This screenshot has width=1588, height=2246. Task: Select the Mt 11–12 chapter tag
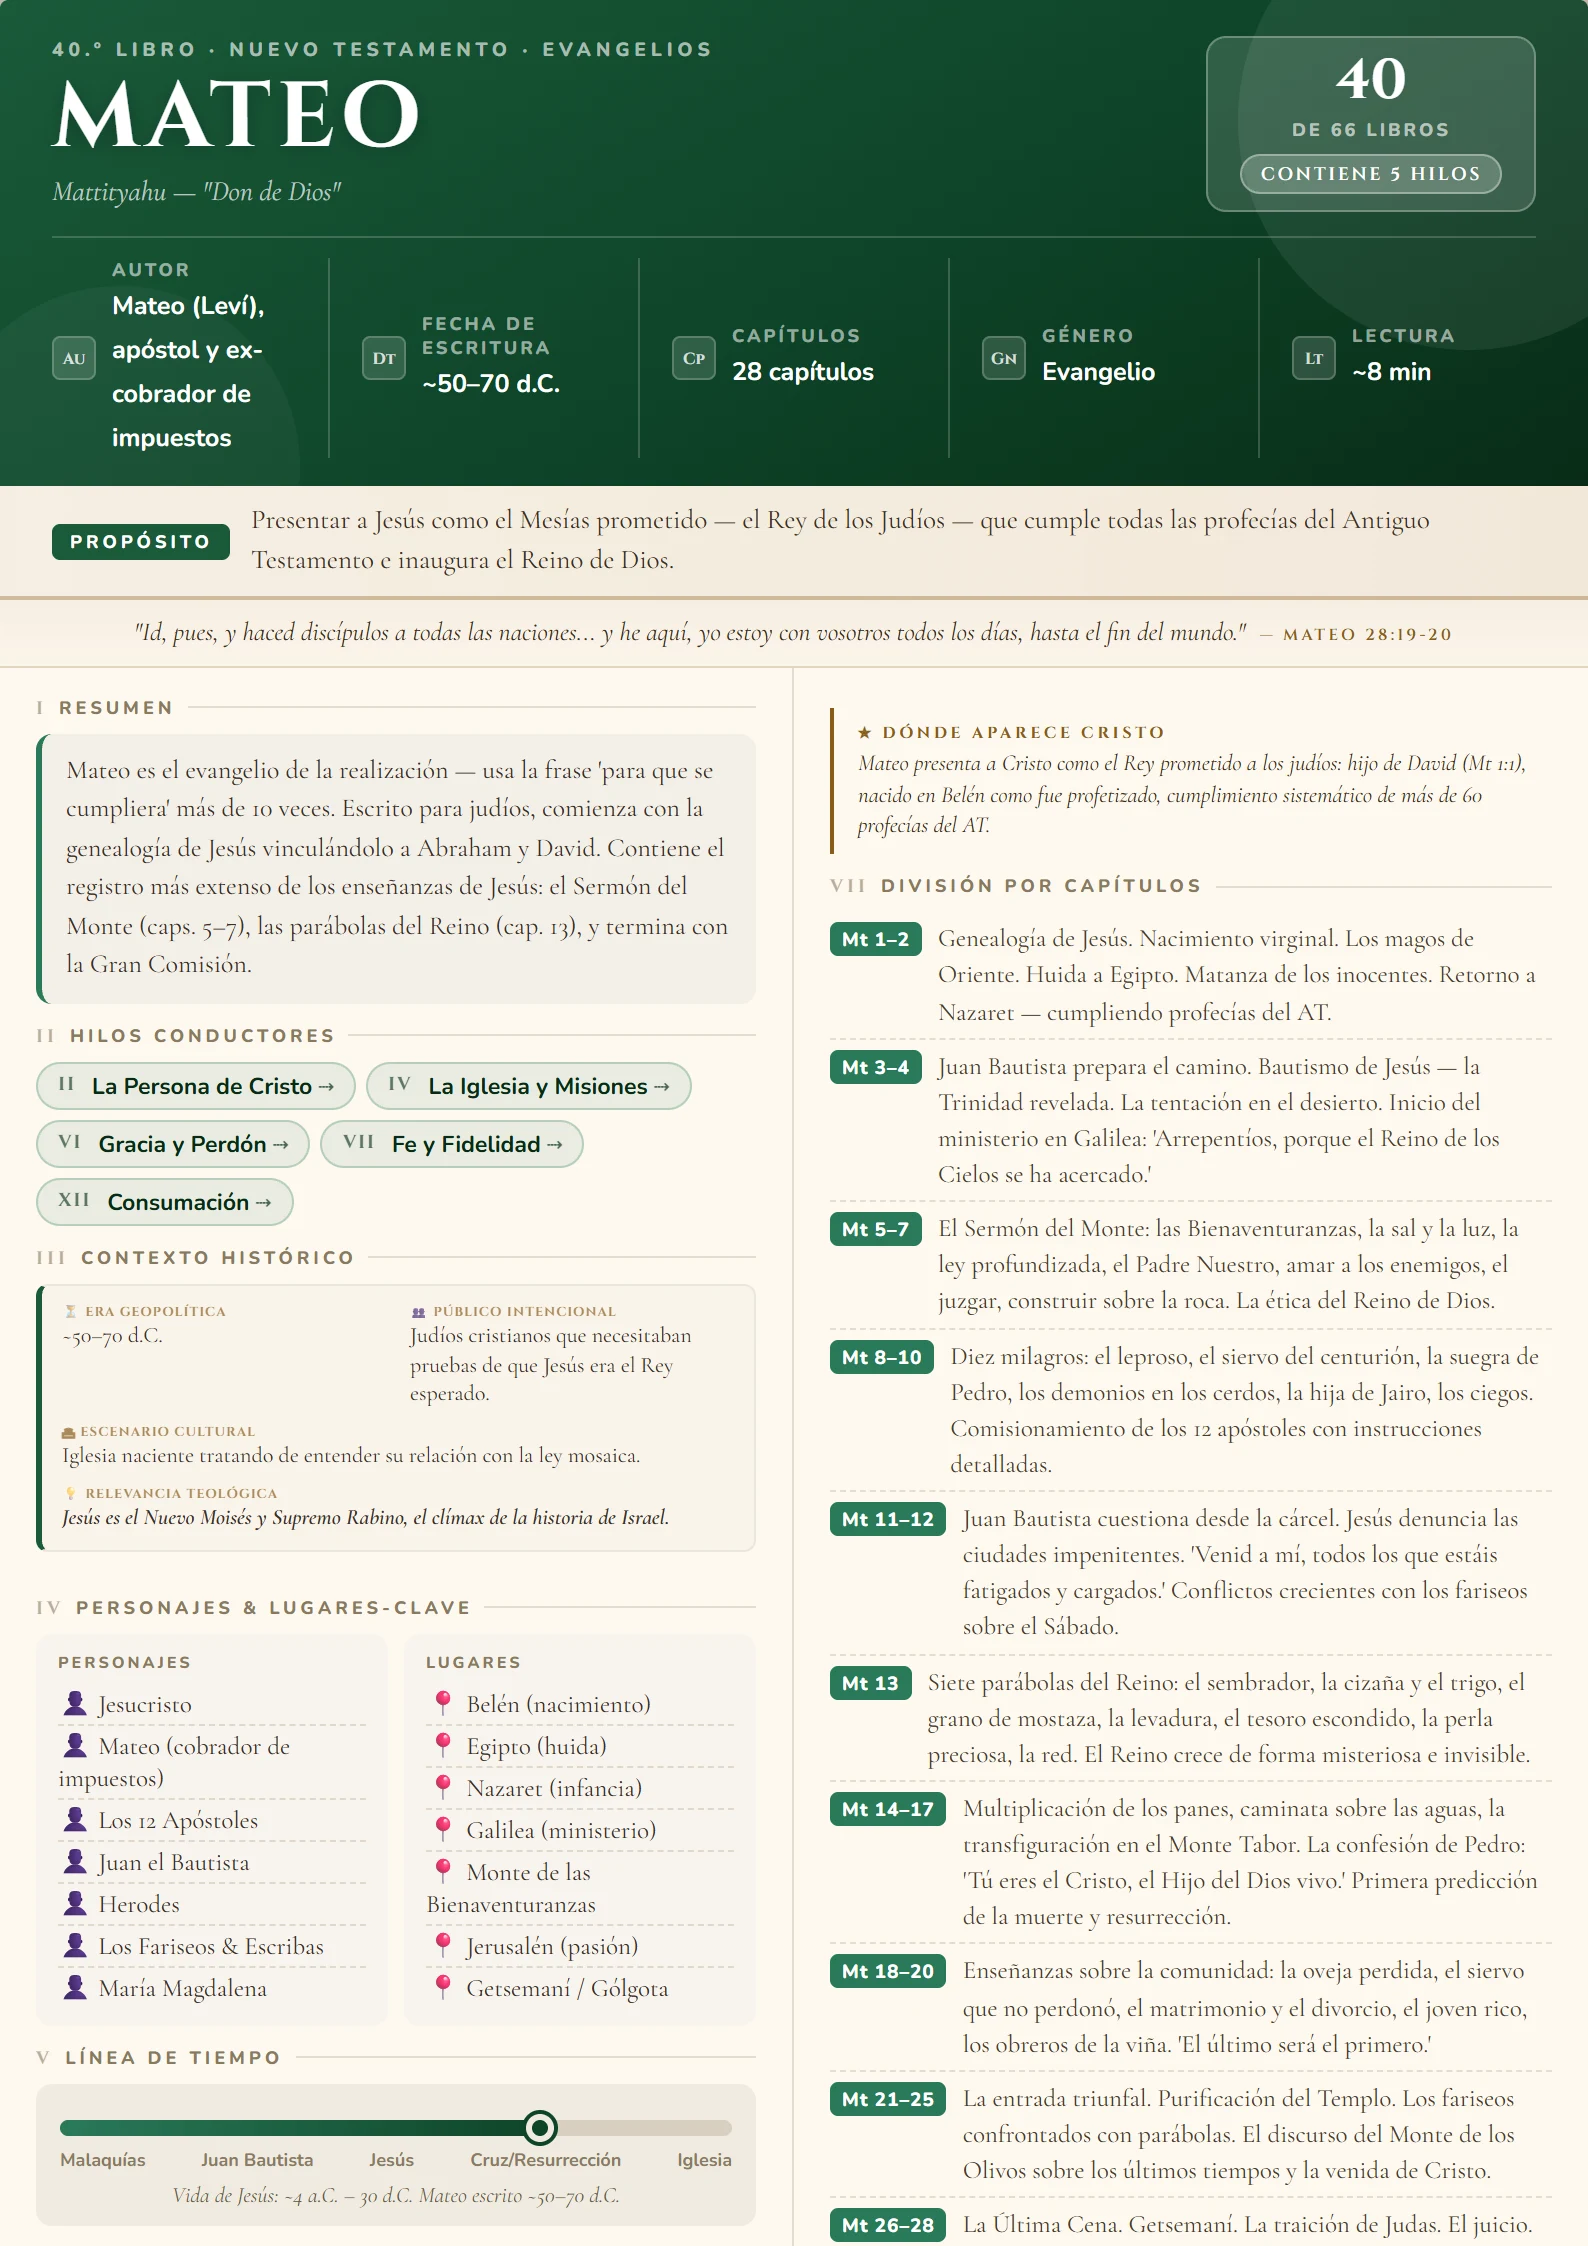point(888,1519)
